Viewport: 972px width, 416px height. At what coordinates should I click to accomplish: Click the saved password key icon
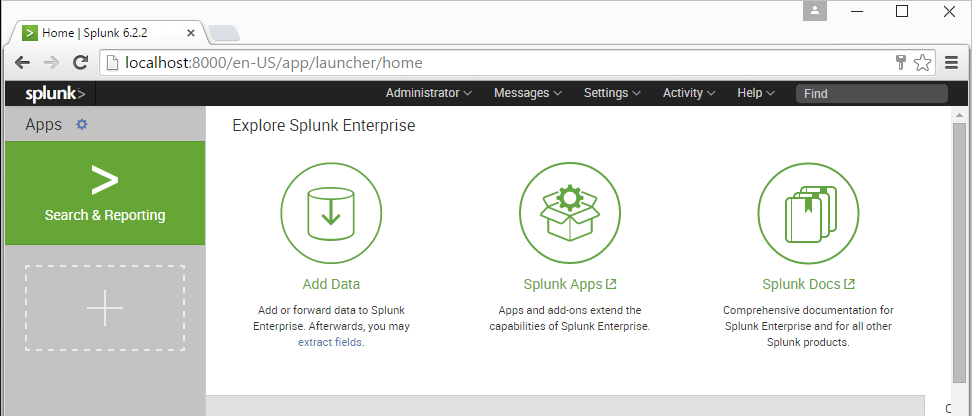click(x=901, y=62)
